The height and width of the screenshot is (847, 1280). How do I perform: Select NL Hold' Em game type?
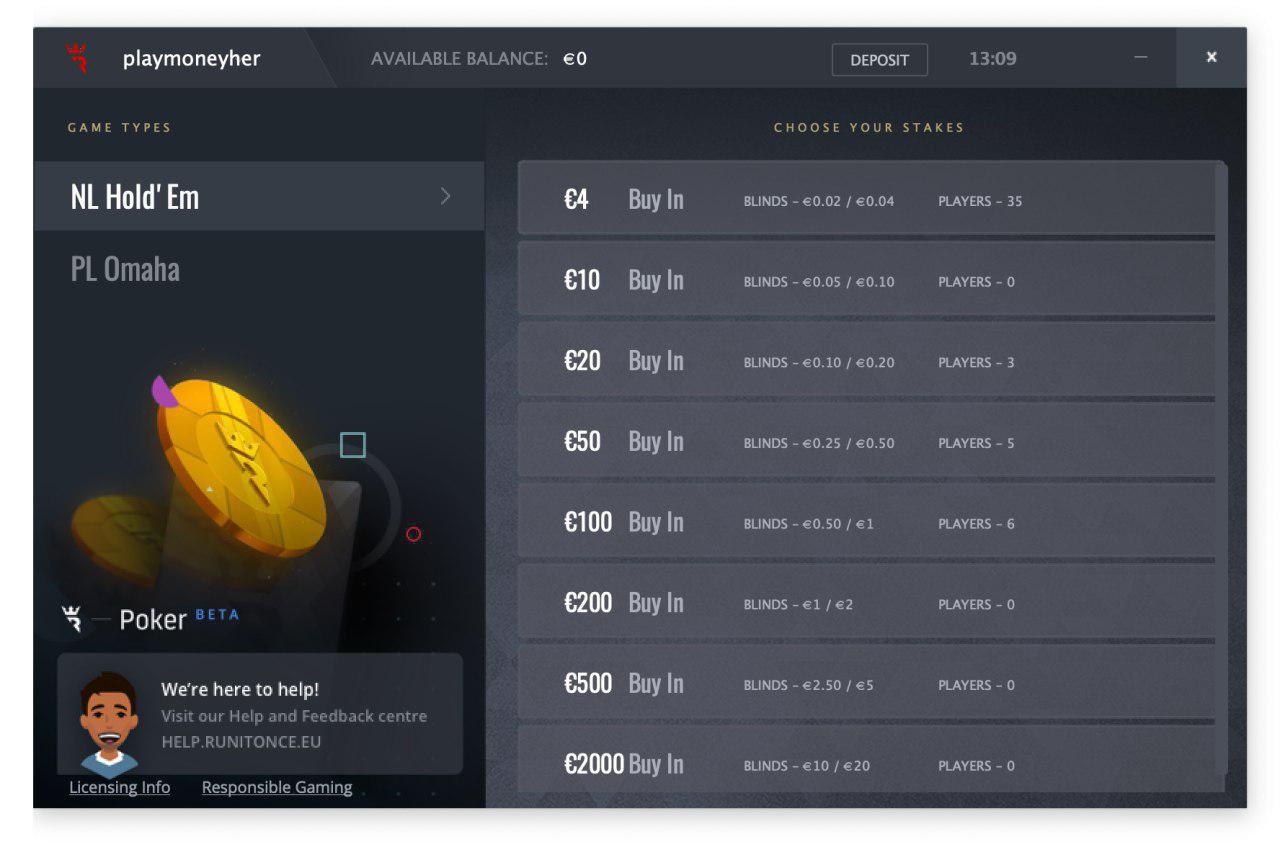tap(259, 196)
